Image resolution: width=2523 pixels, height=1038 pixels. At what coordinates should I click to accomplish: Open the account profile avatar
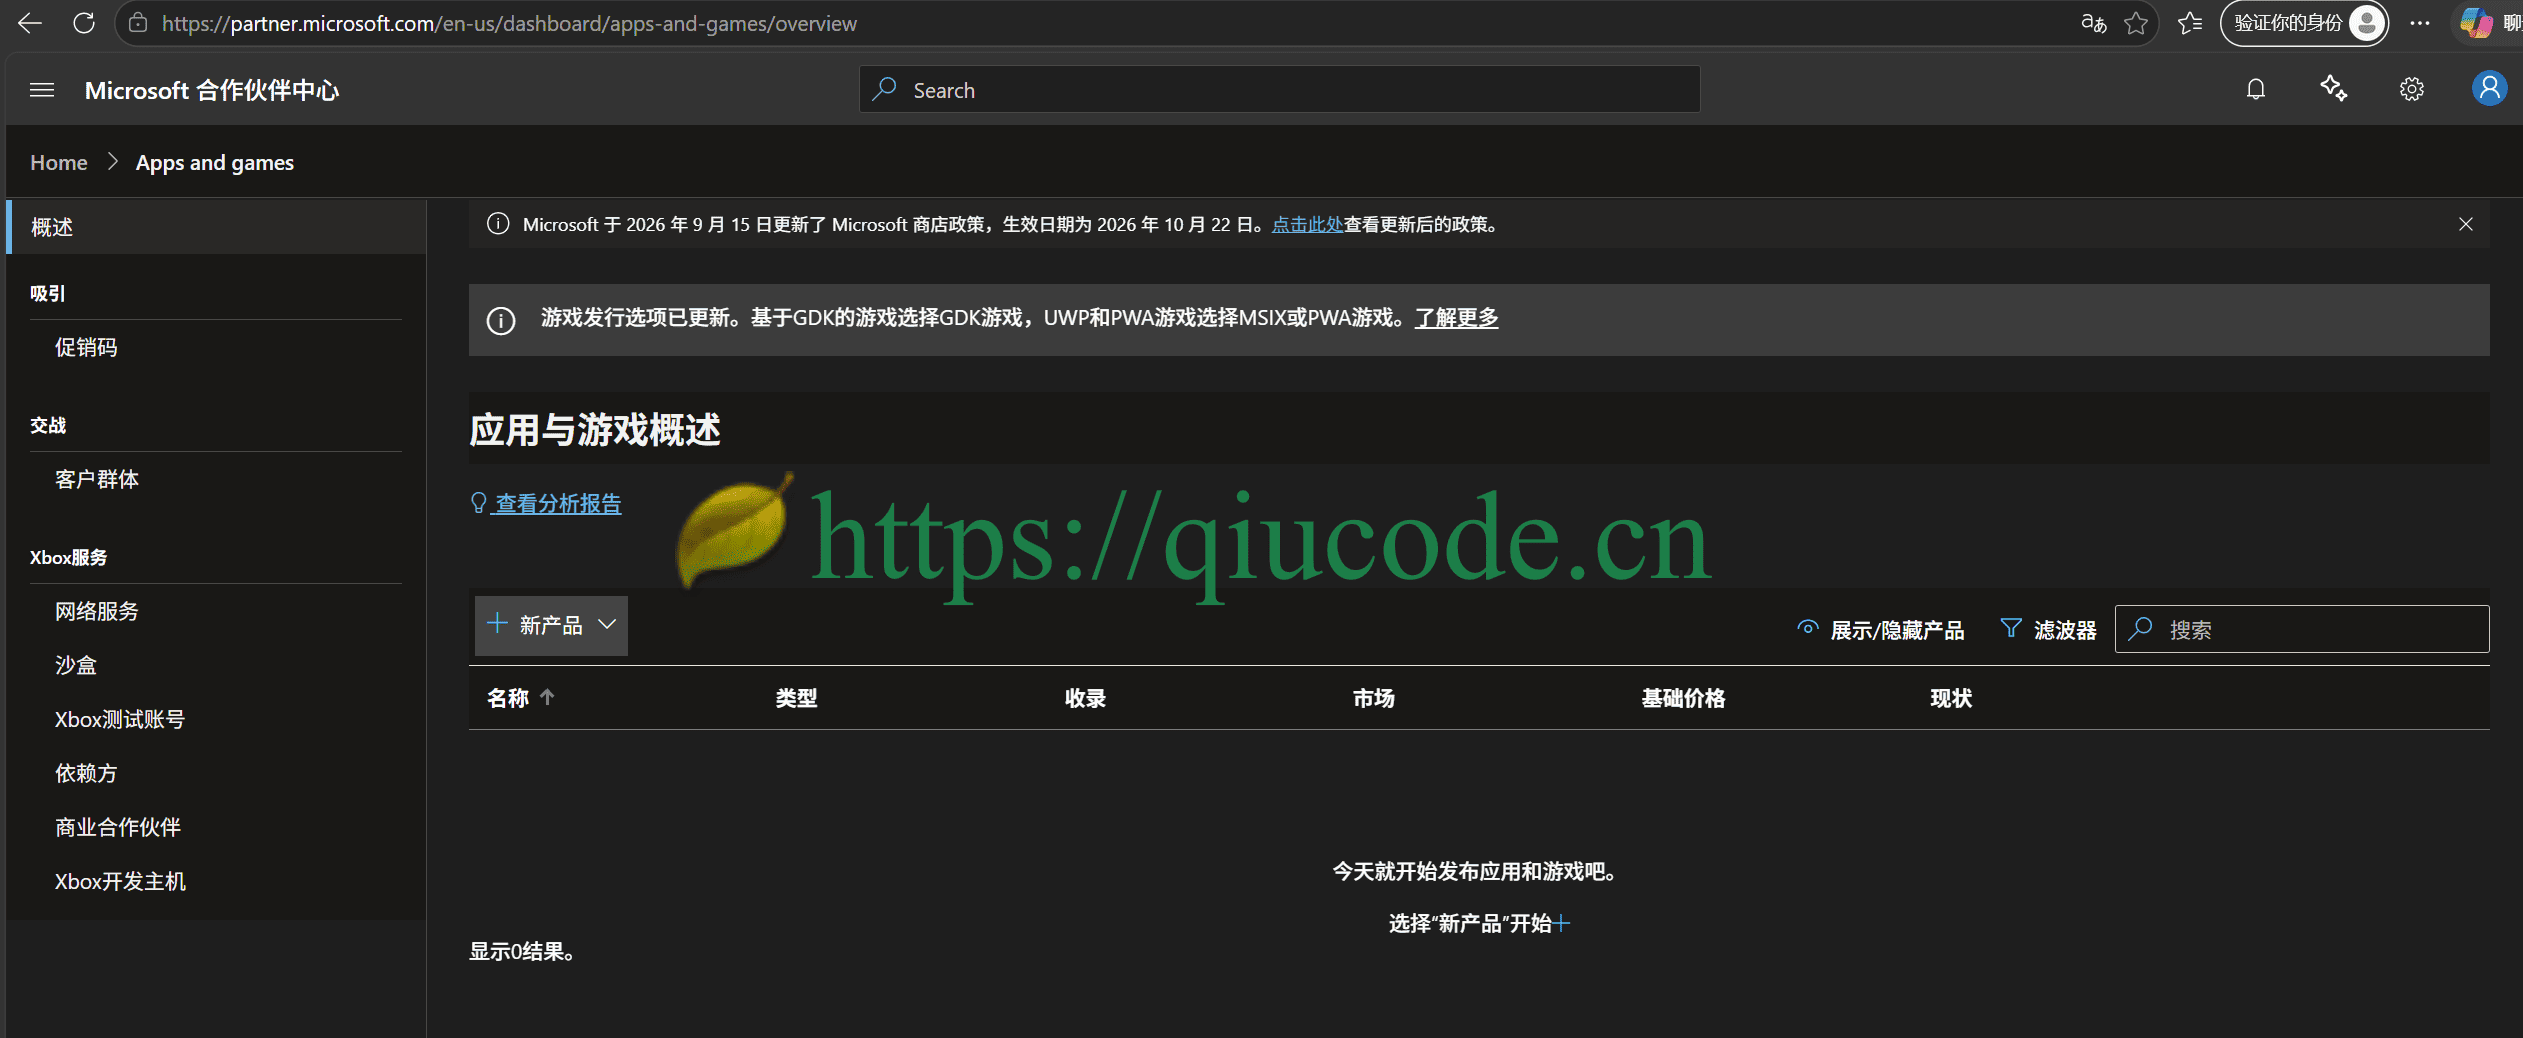pyautogui.click(x=2489, y=88)
